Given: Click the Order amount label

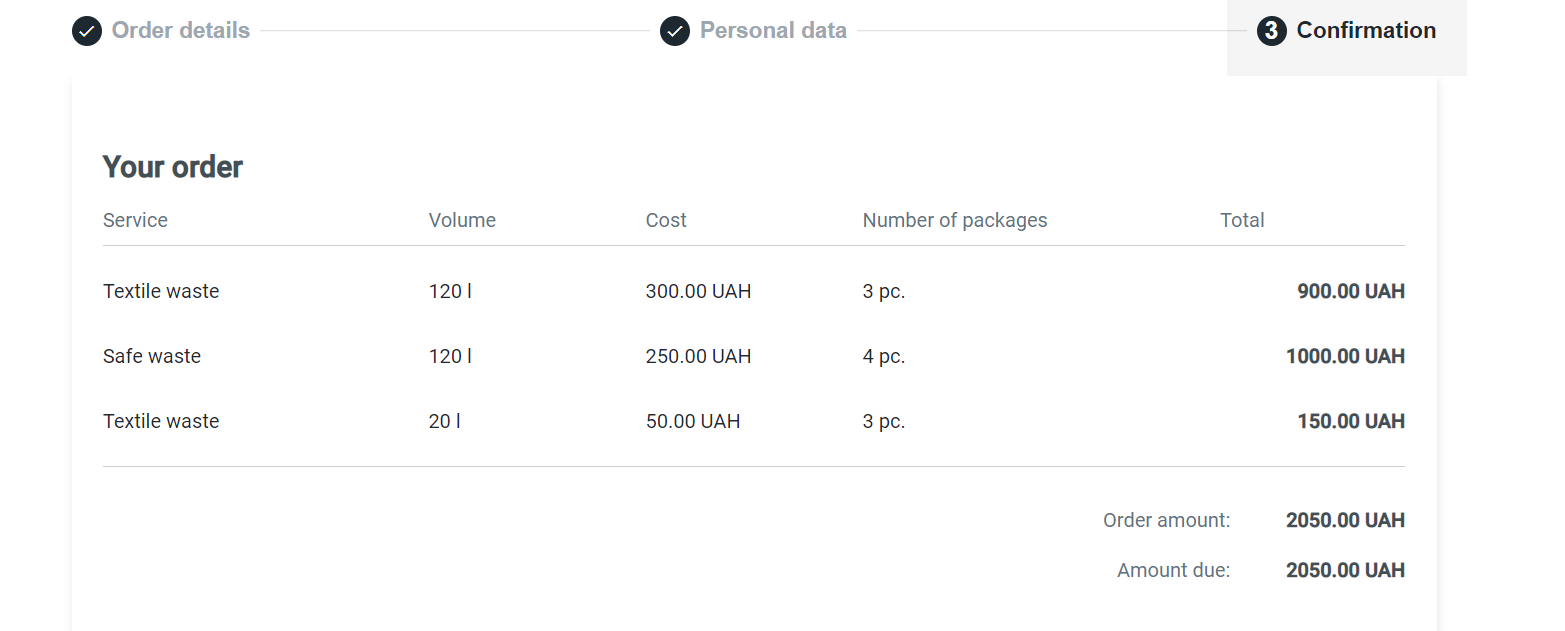Looking at the screenshot, I should [1166, 520].
